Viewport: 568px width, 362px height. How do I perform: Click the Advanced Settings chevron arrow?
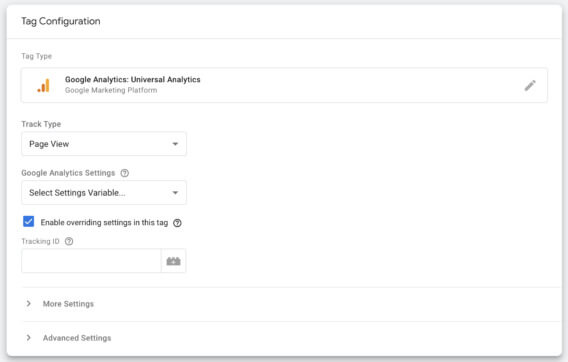[29, 338]
